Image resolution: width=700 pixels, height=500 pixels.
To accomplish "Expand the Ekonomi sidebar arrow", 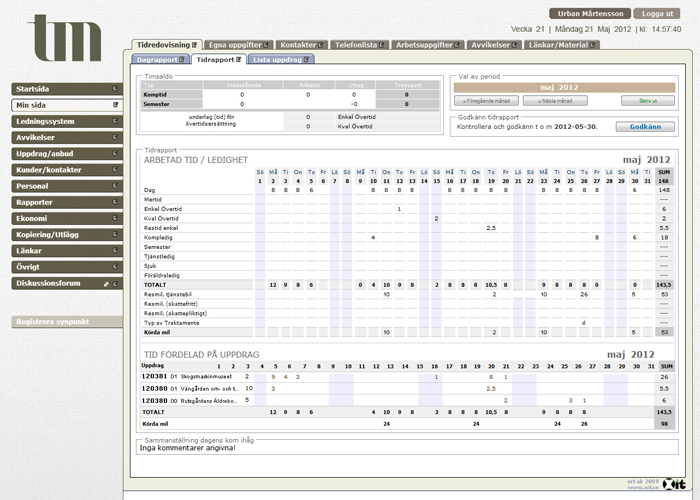I will point(115,218).
